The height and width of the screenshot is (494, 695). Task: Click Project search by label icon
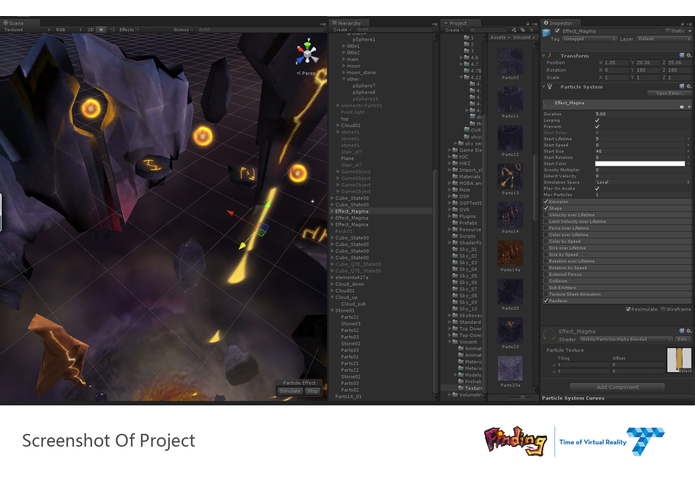click(523, 30)
